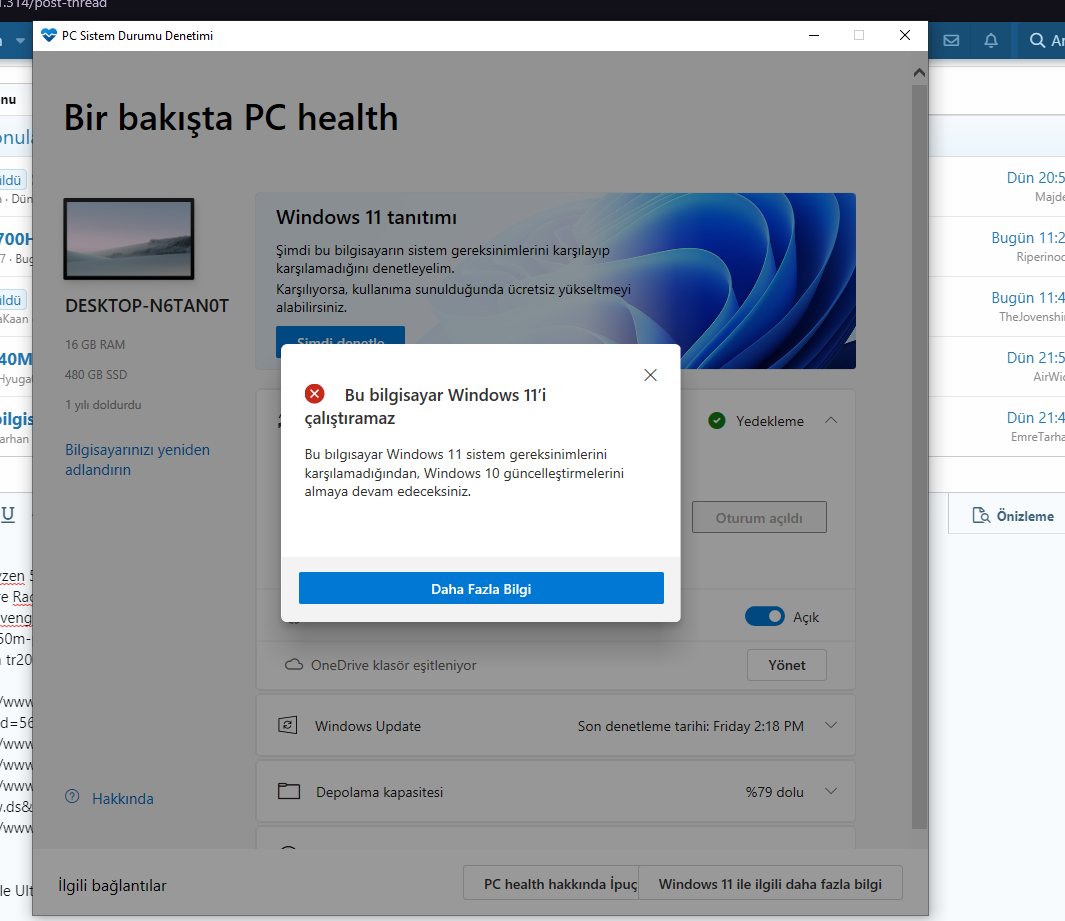The width and height of the screenshot is (1065, 921).
Task: Expand the Windows Update section
Action: coord(831,725)
